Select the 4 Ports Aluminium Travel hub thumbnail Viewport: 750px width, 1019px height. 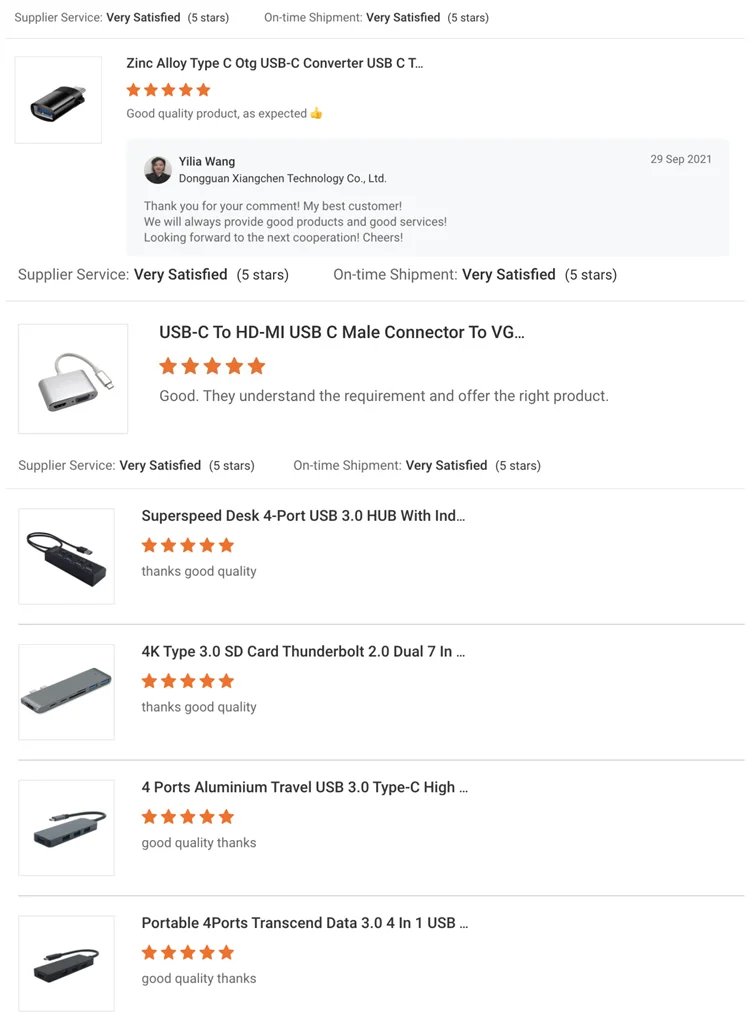[x=67, y=828]
